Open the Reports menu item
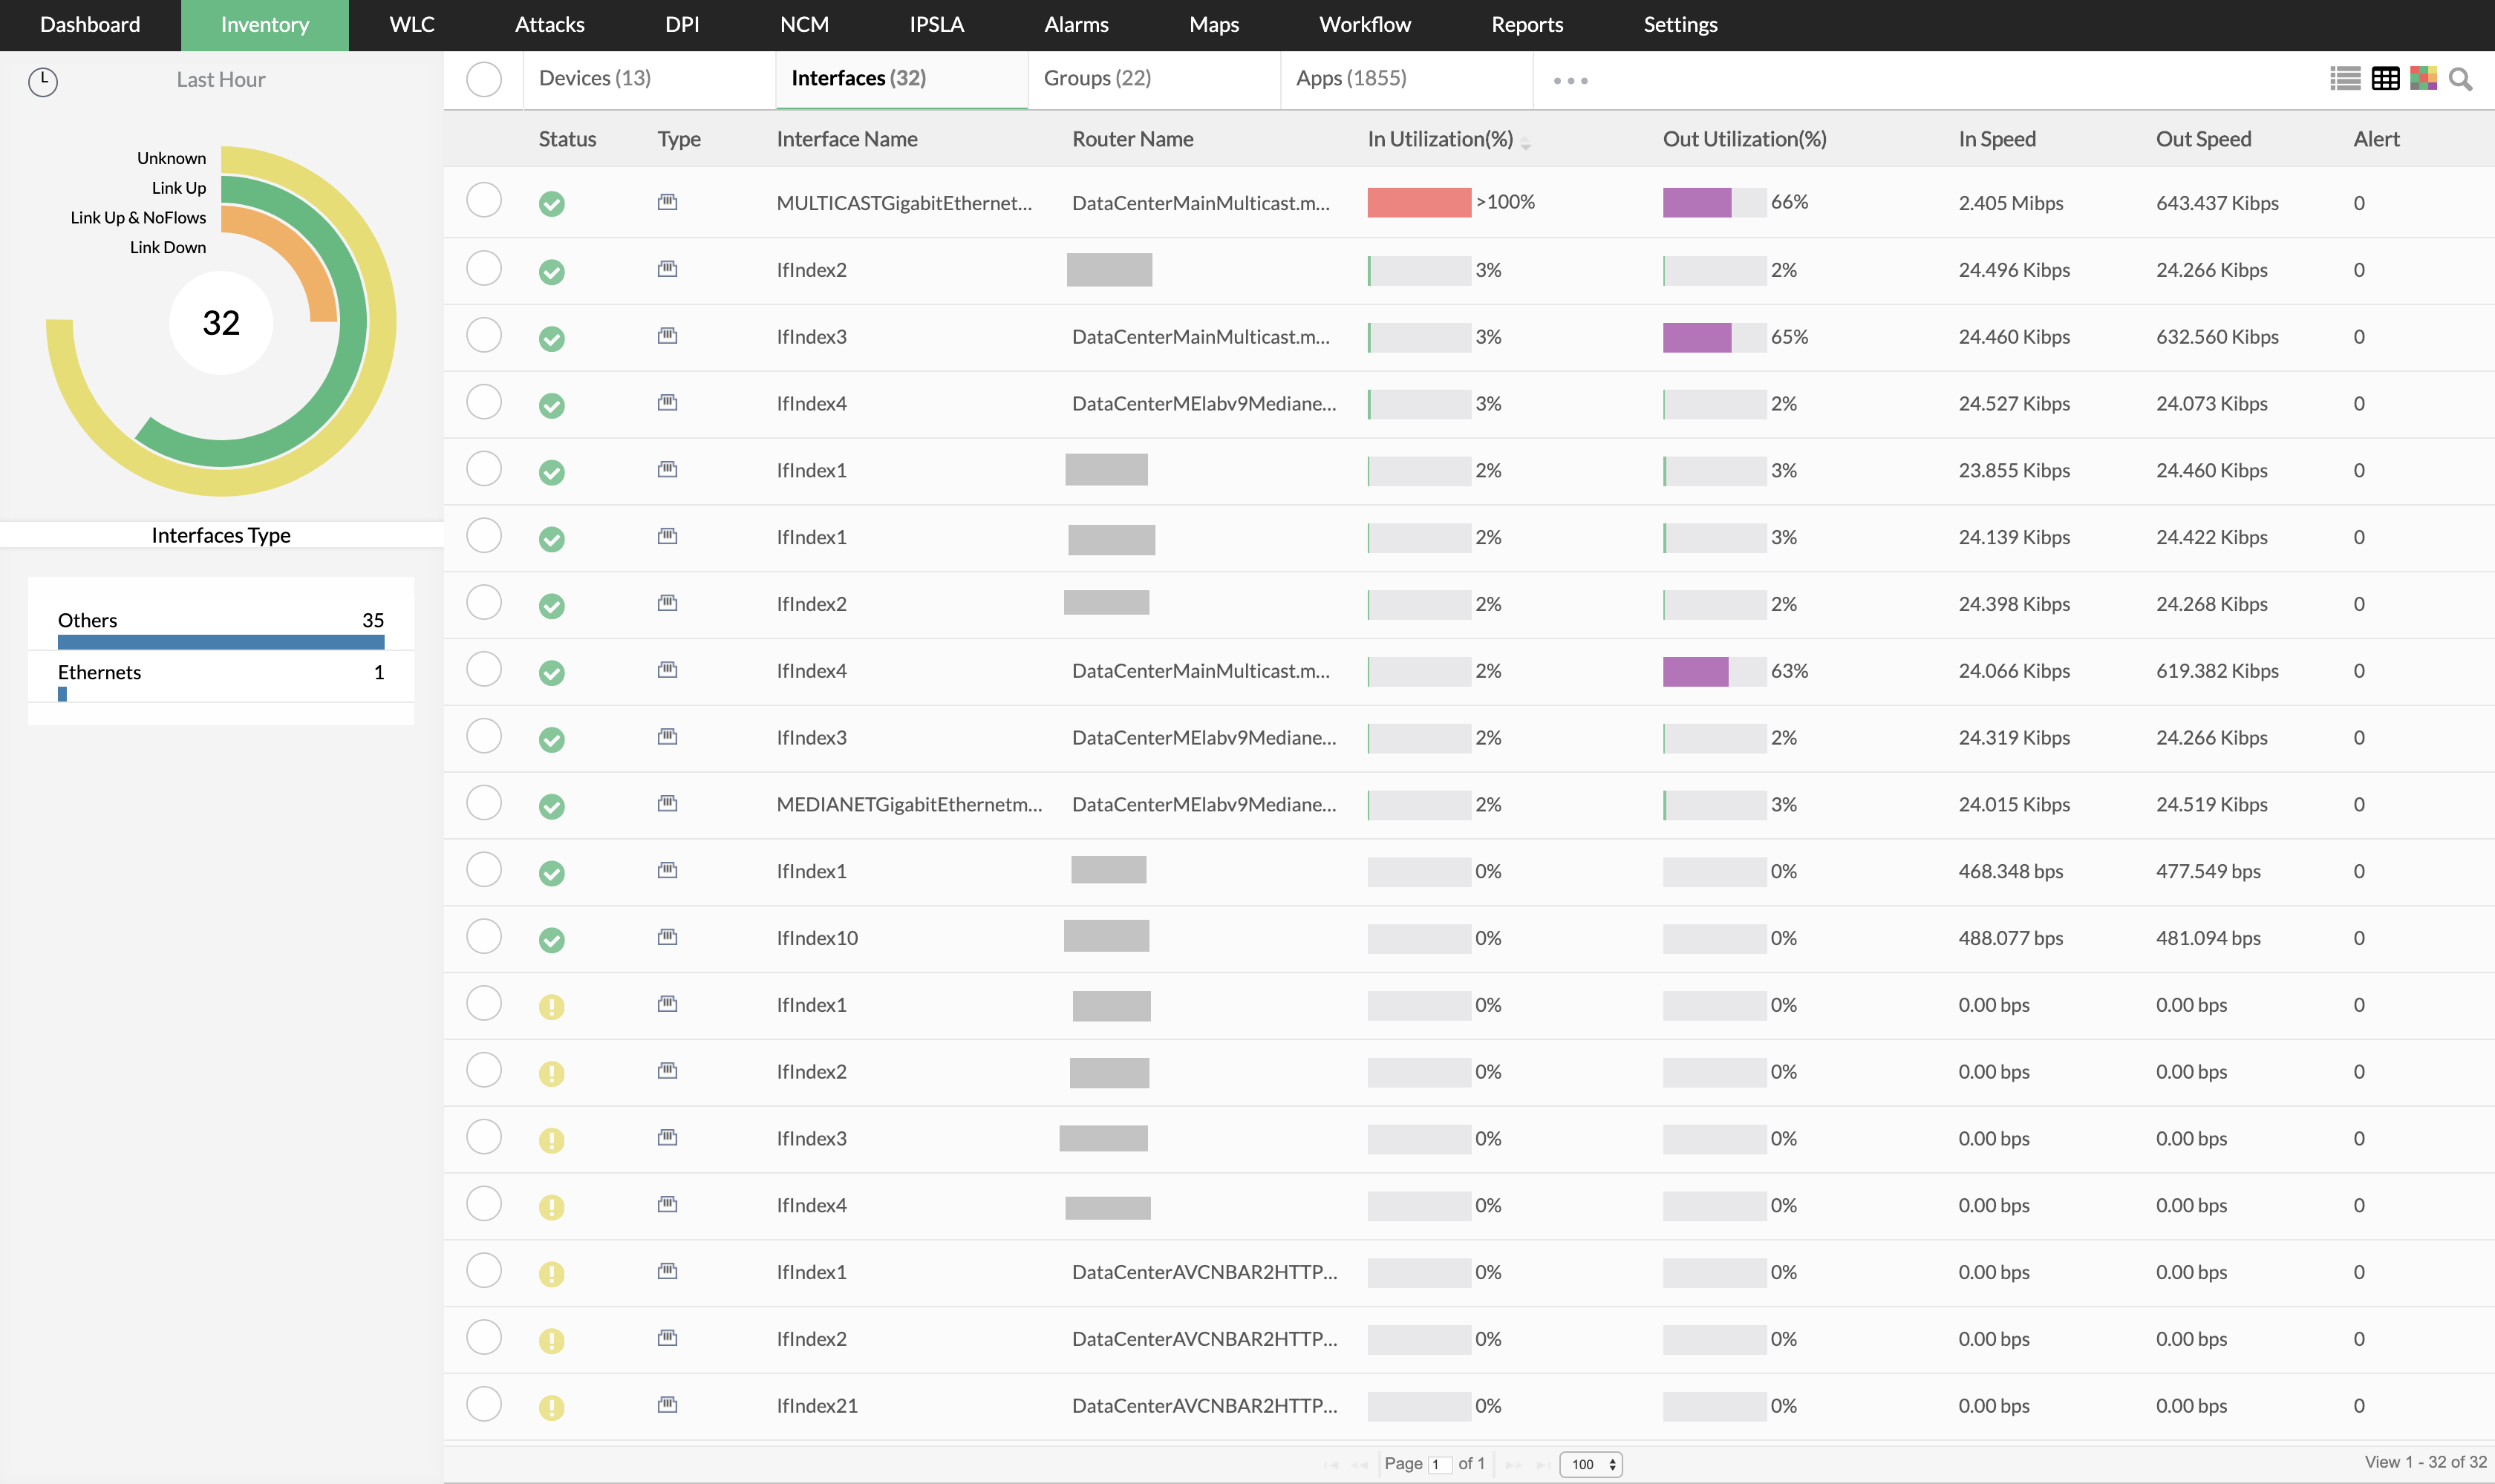This screenshot has width=2495, height=1484. click(x=1525, y=24)
